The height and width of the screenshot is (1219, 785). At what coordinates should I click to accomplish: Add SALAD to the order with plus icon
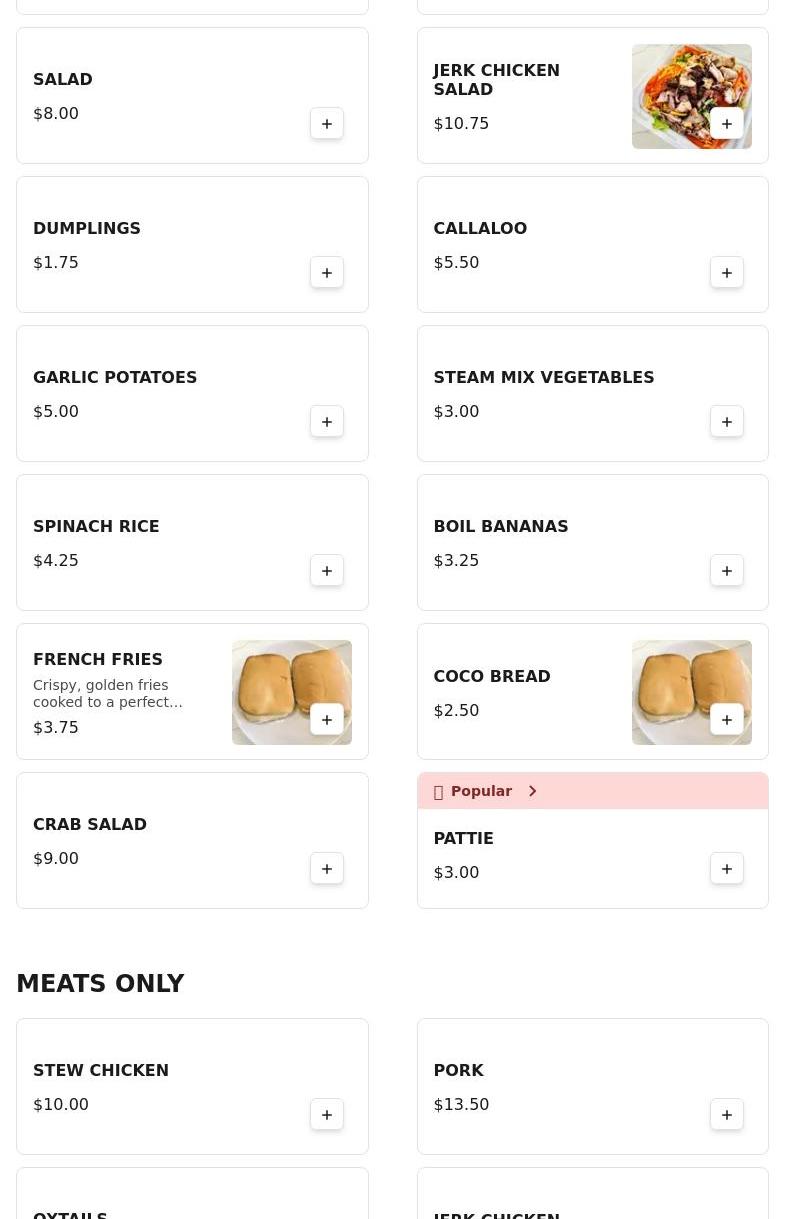click(327, 124)
